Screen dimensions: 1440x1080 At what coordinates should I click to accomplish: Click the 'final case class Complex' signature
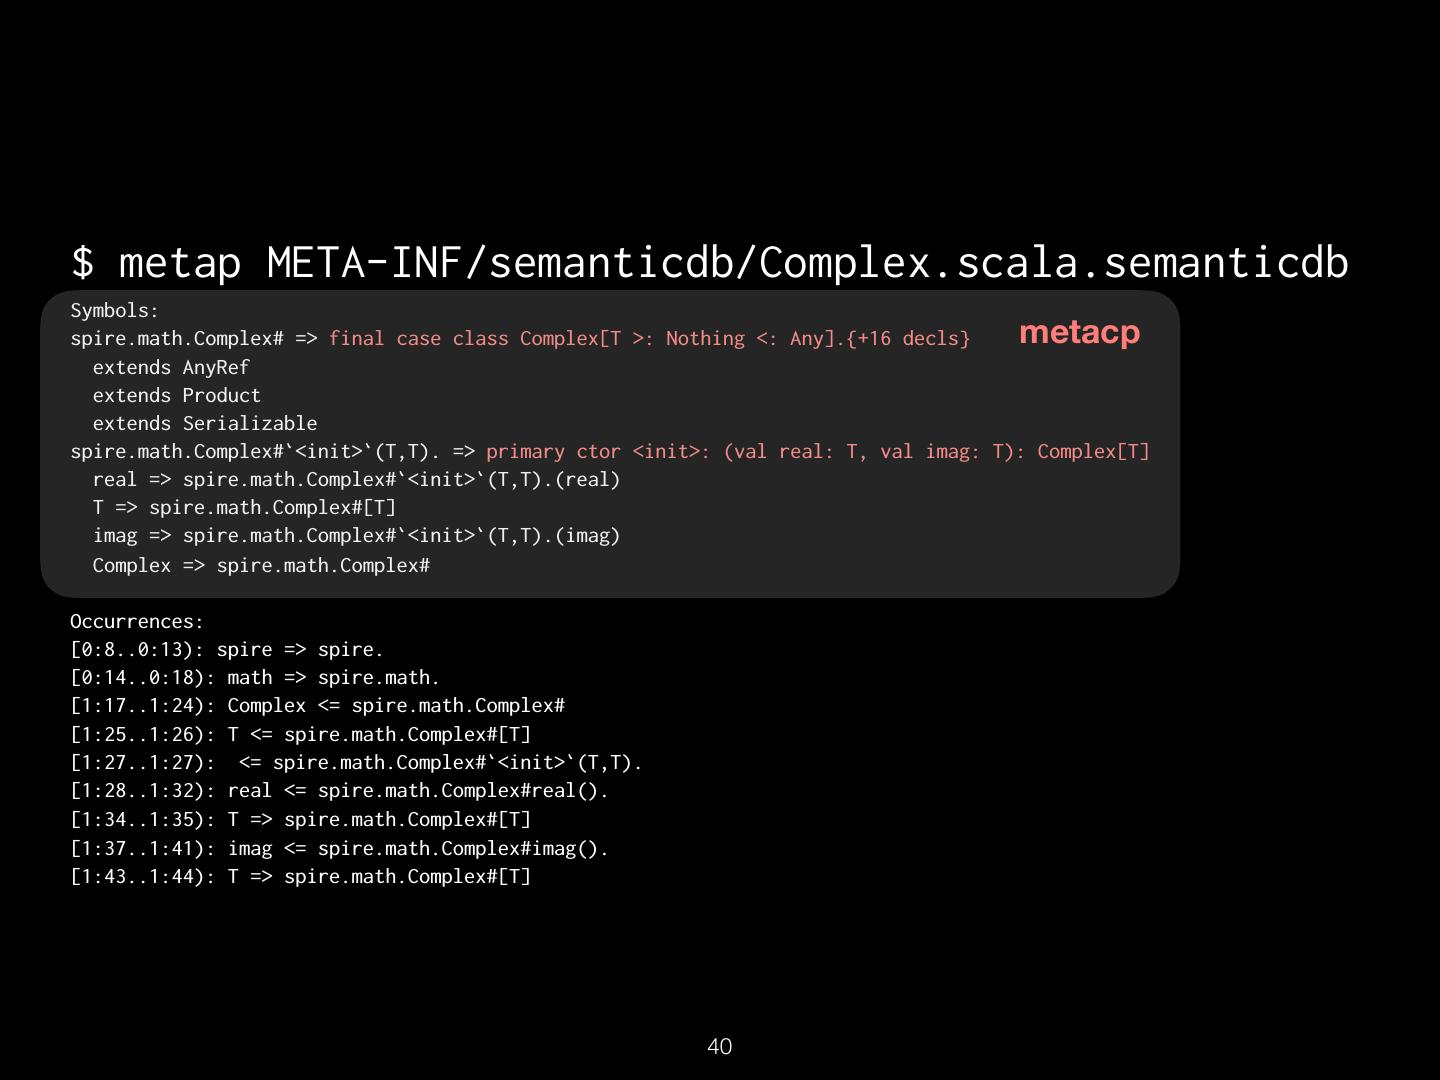click(x=649, y=339)
